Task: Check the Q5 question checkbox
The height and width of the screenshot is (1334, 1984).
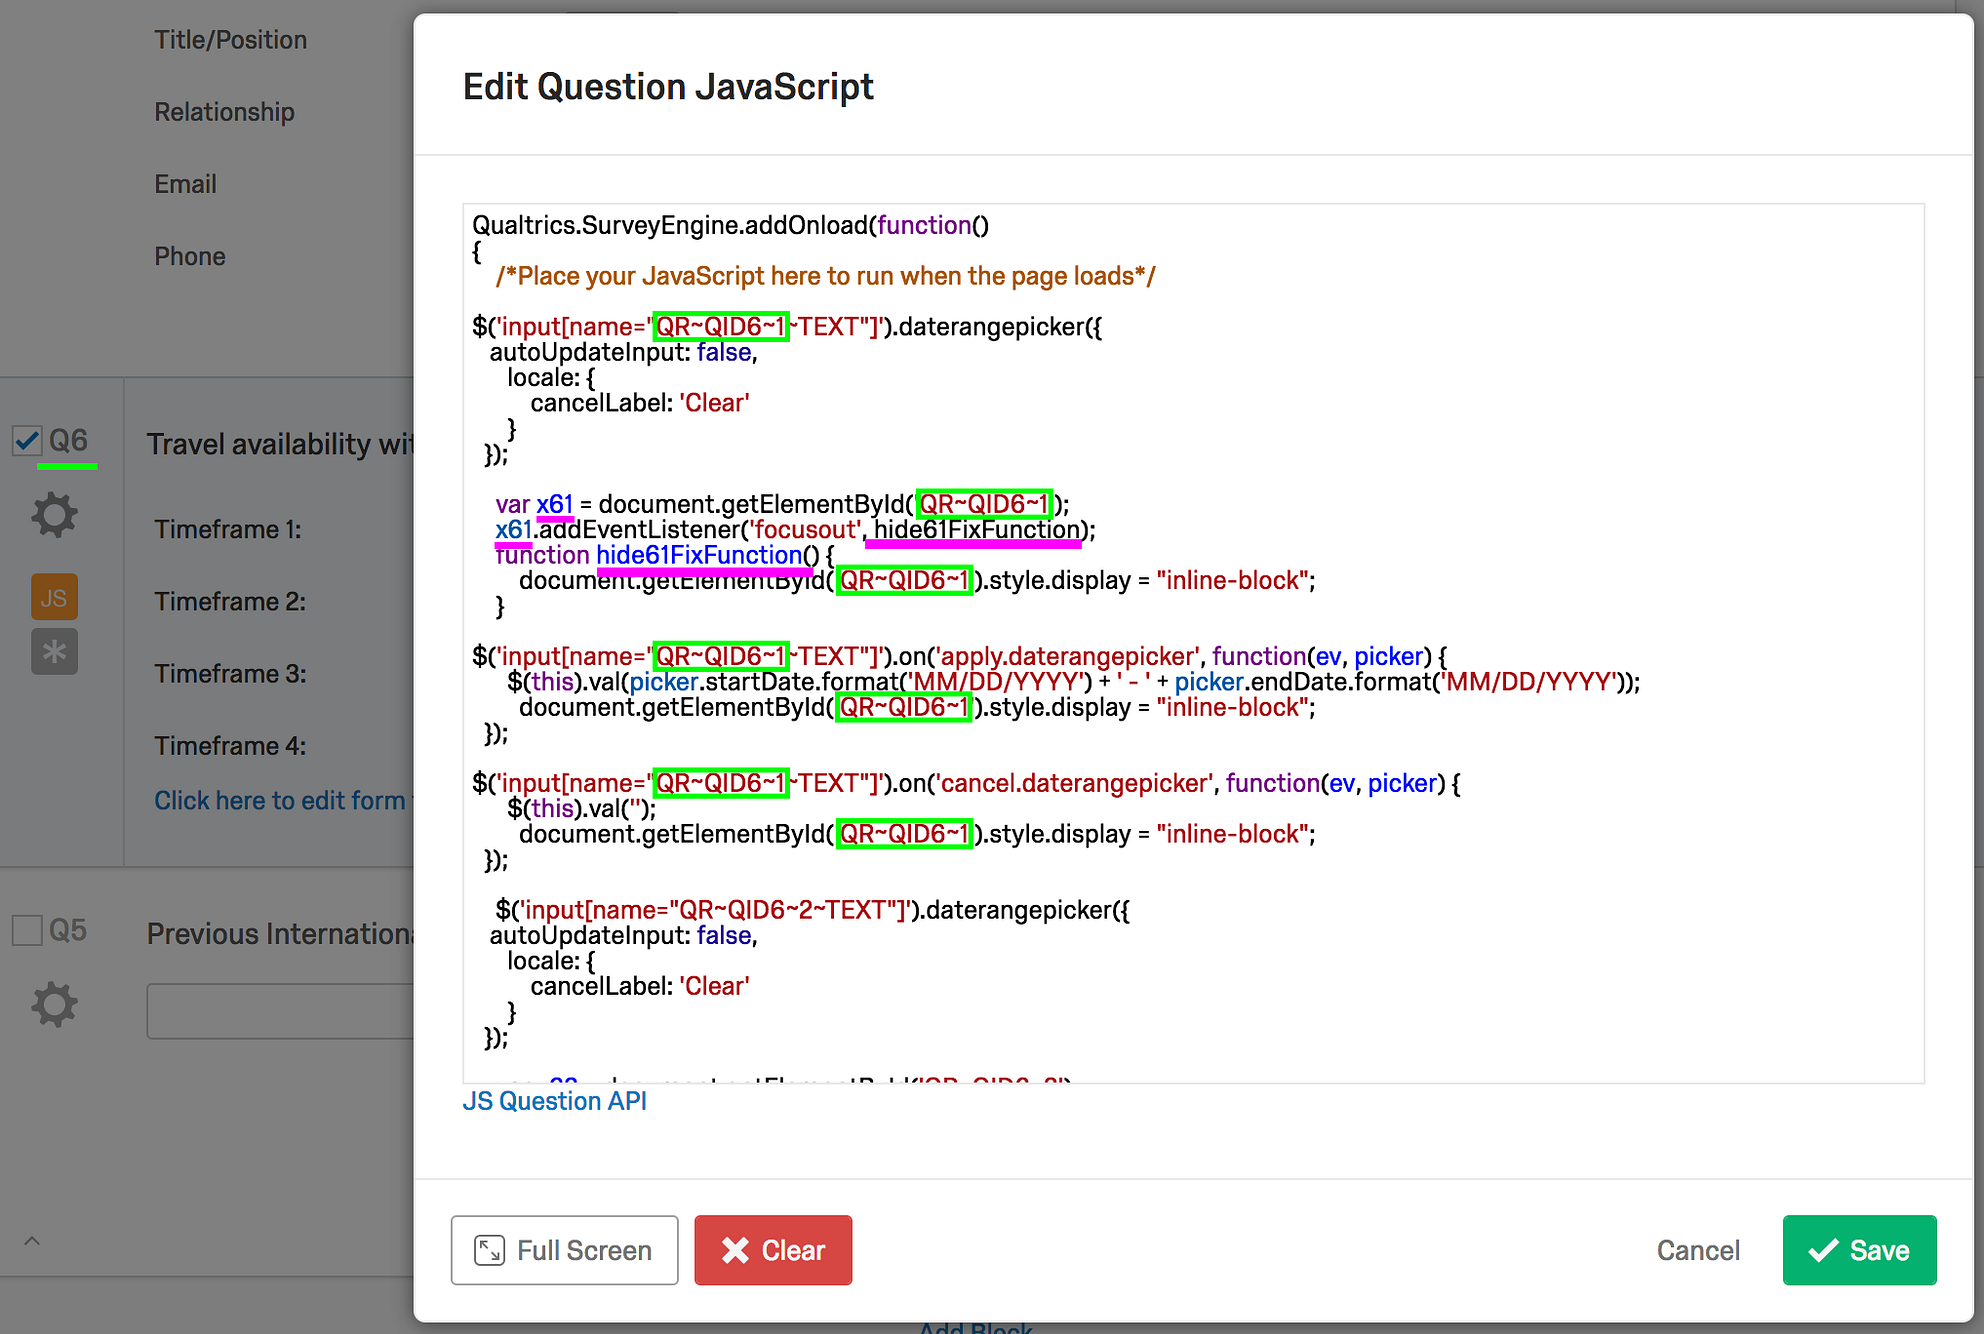Action: [26, 929]
